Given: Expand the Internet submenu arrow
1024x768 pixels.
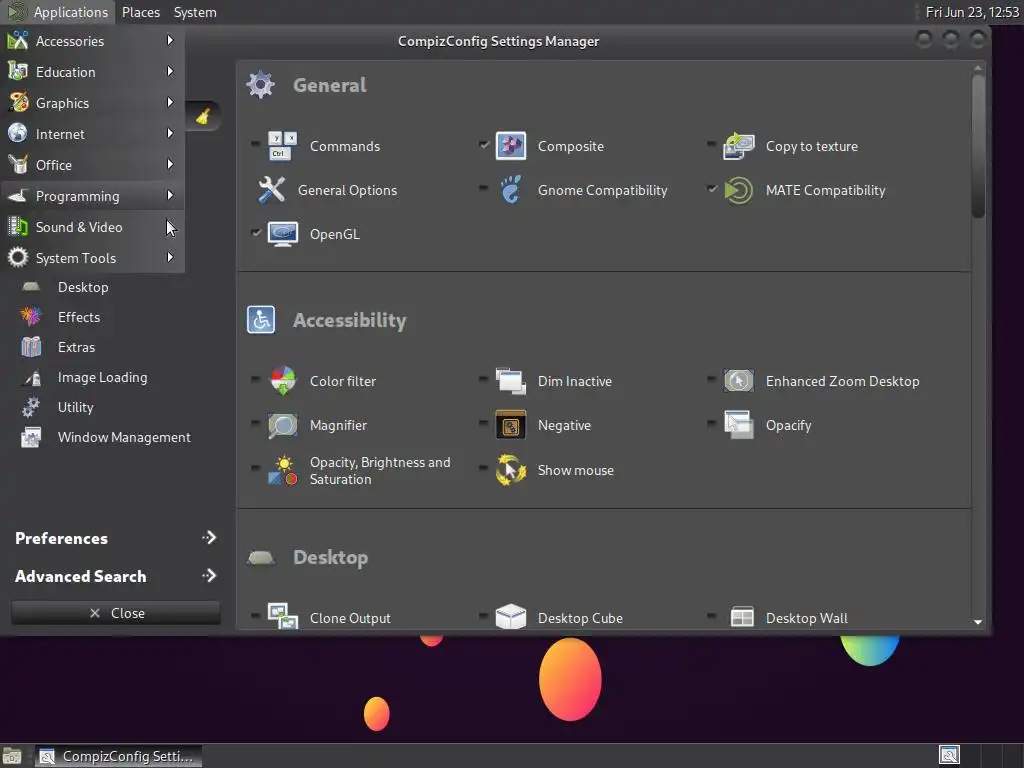Looking at the screenshot, I should (170, 133).
